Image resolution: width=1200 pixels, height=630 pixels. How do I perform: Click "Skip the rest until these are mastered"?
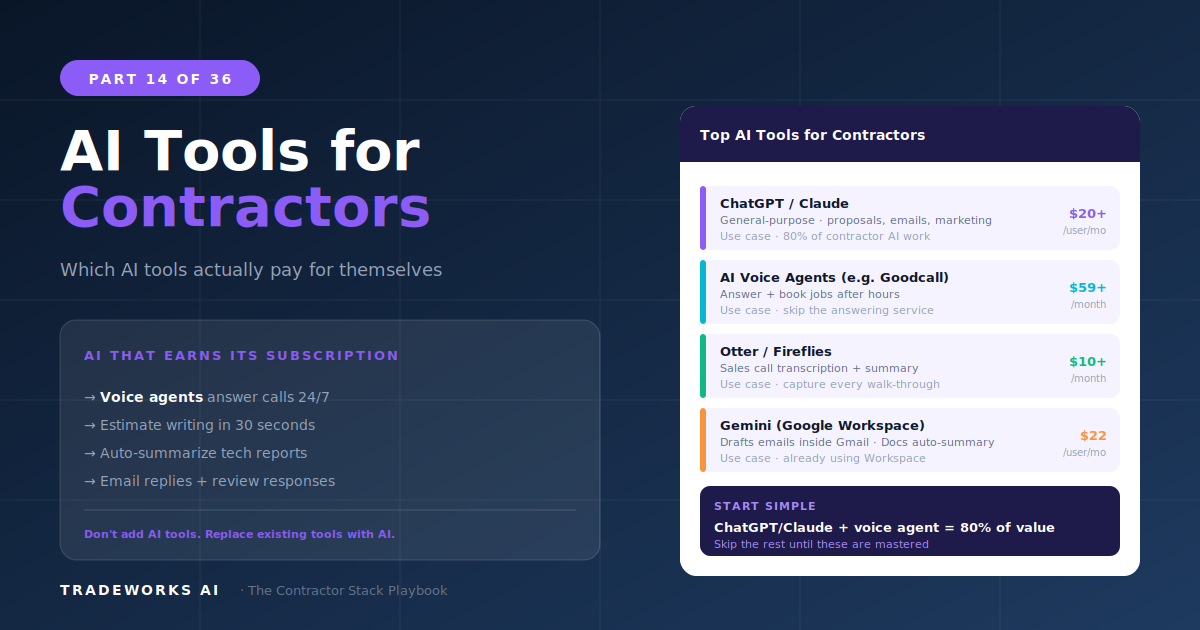pos(821,544)
